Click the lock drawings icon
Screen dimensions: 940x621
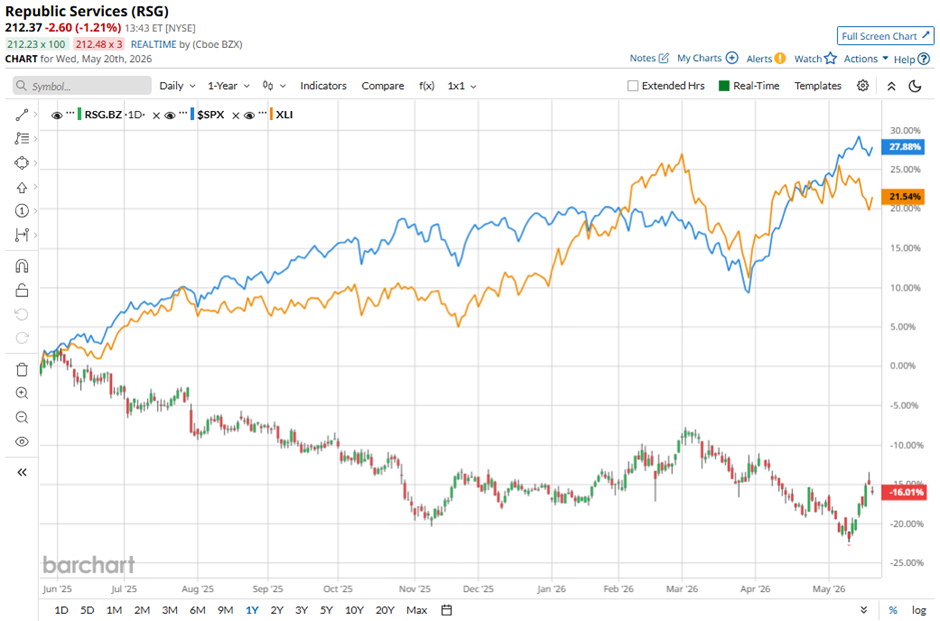click(22, 290)
